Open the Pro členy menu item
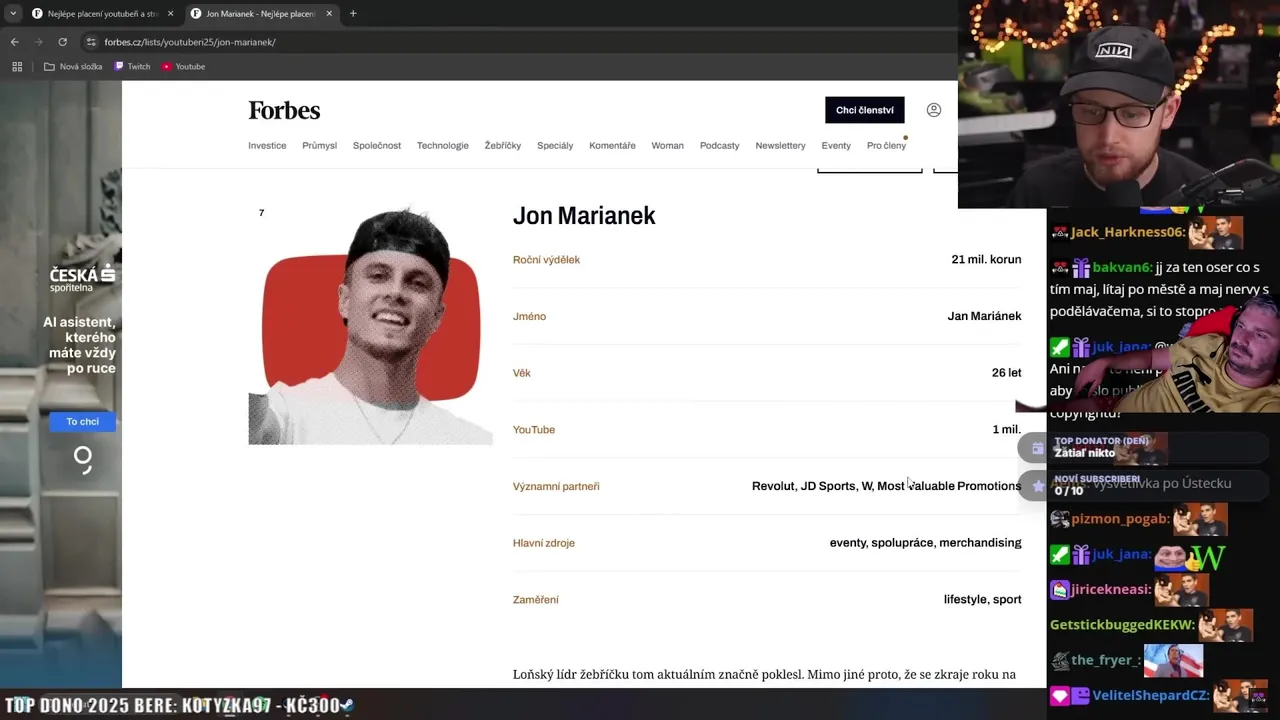 coord(886,146)
